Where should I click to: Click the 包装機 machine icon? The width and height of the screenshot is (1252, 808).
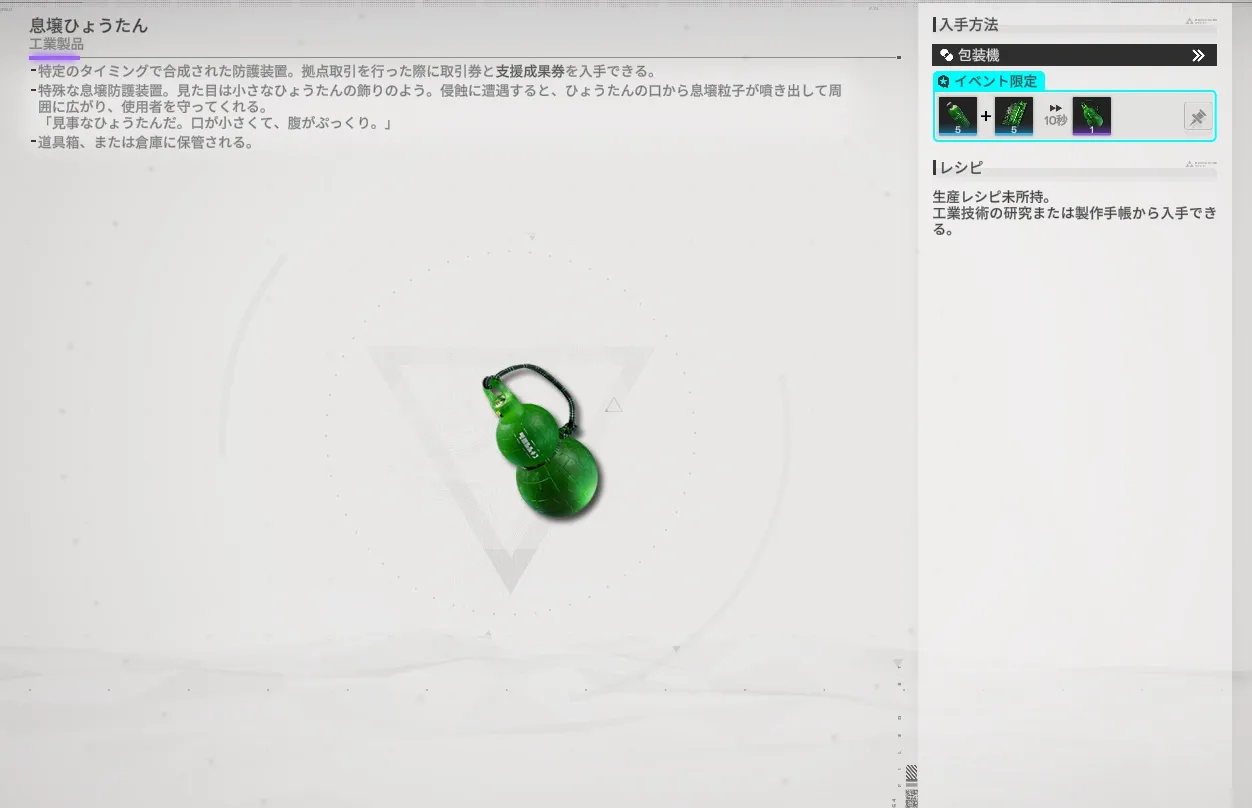[946, 56]
